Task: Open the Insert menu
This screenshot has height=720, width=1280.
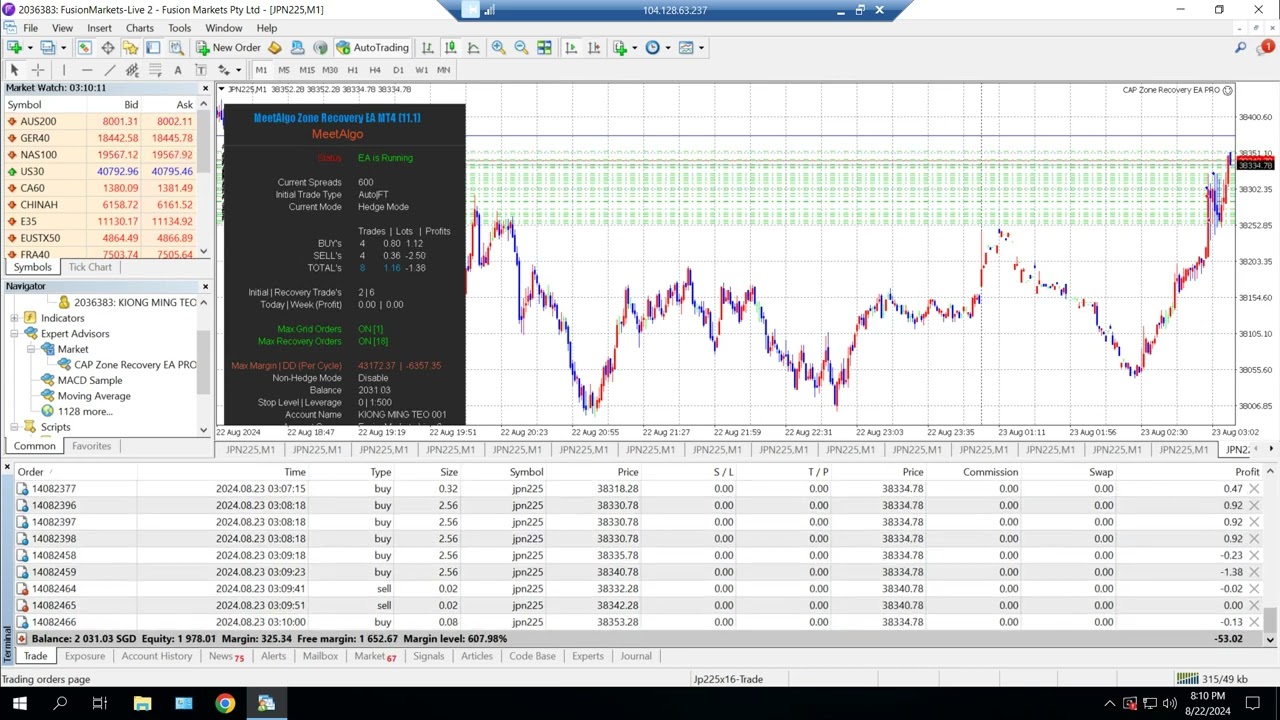Action: pos(99,28)
